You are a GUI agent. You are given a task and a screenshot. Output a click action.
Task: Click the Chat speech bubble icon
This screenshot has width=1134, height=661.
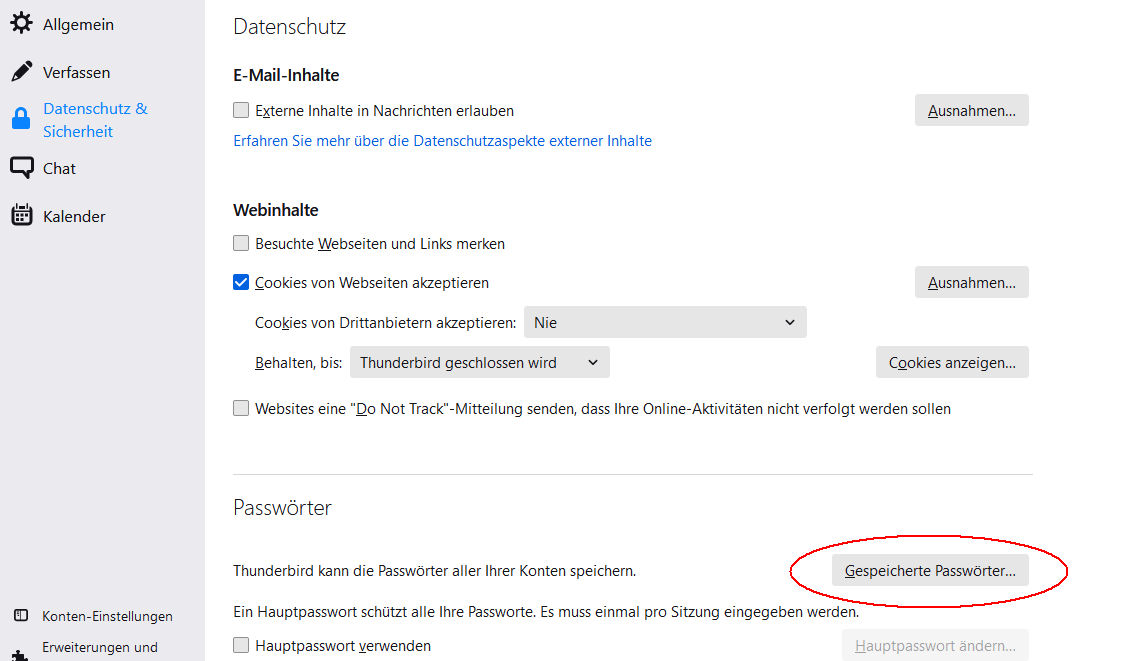pyautogui.click(x=21, y=168)
